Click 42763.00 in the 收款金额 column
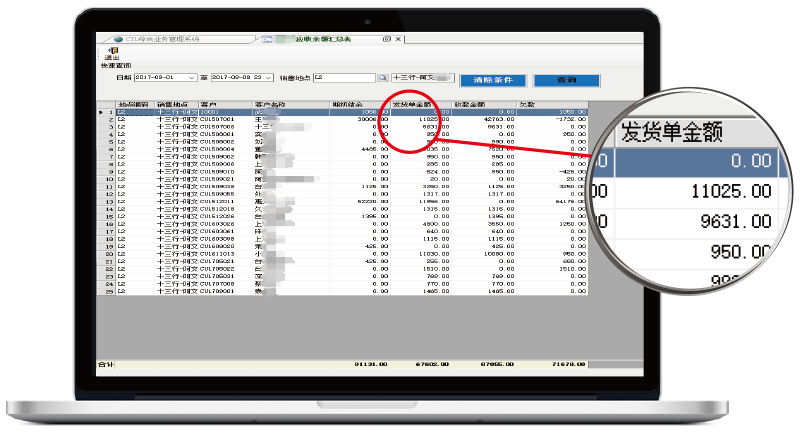 (498, 119)
